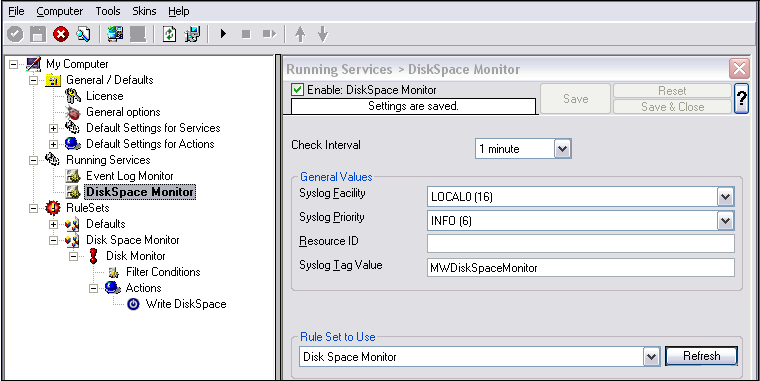Expand Default Settings for Actions node
Screen dimensions: 760x381
pos(53,144)
